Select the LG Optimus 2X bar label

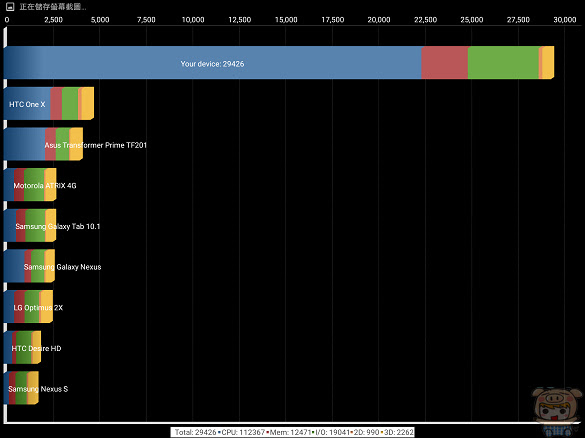[38, 308]
